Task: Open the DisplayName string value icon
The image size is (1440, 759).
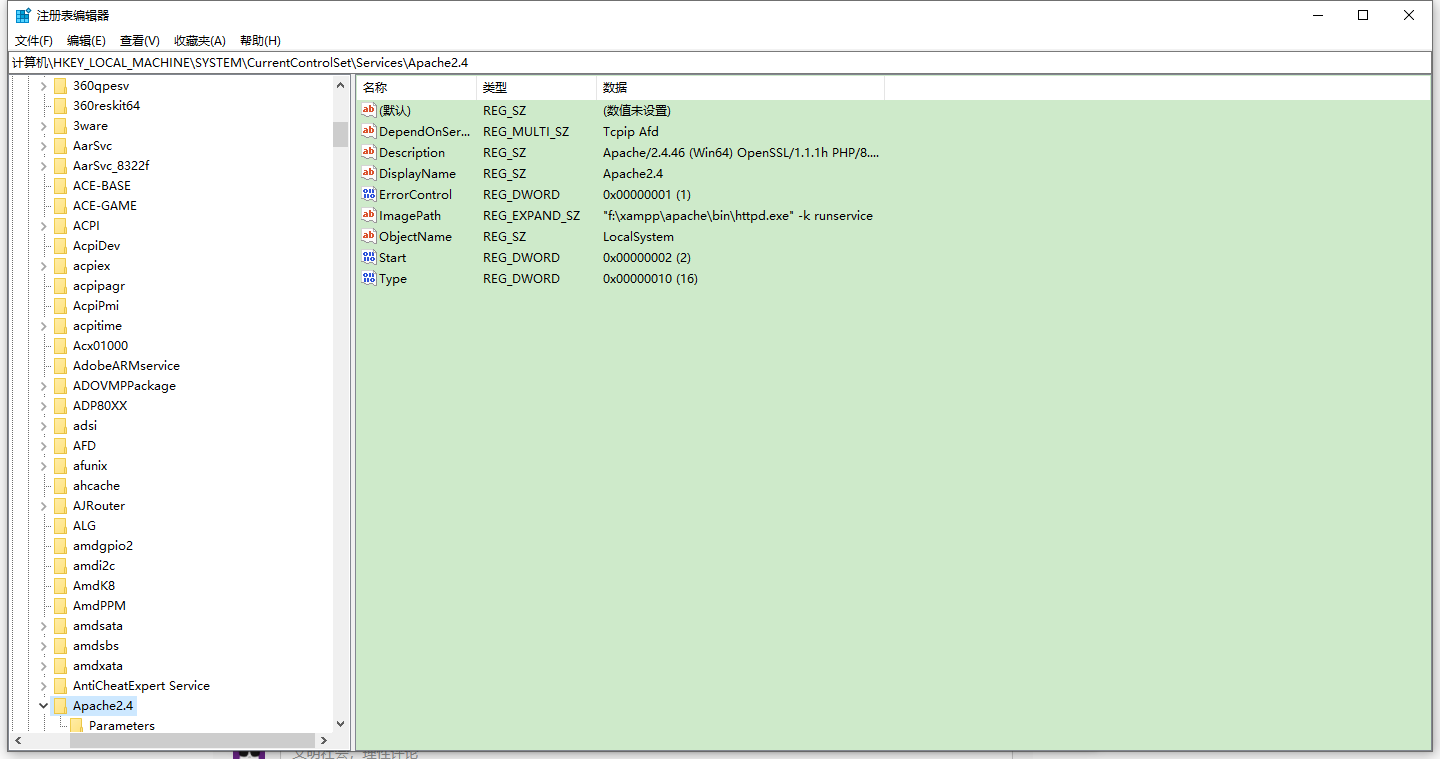Action: click(368, 173)
